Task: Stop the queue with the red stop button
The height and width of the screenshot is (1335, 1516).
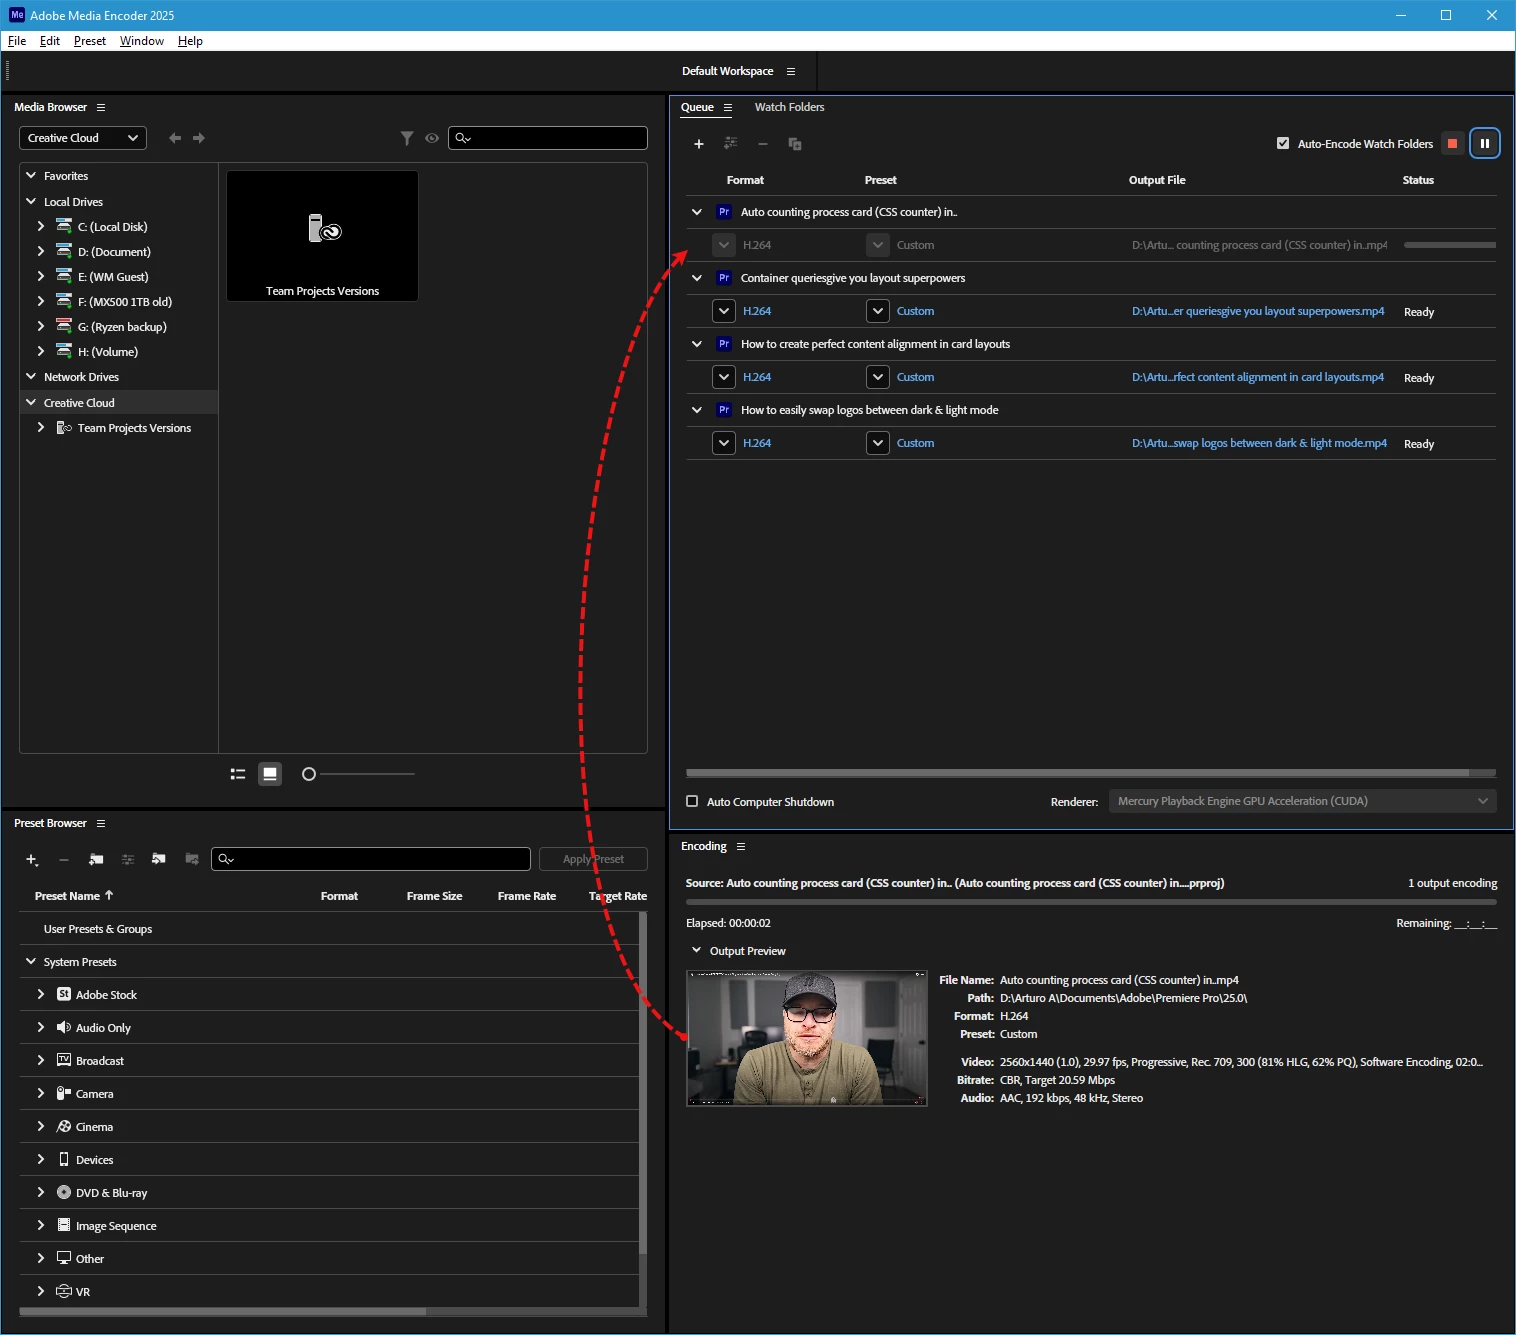Action: (x=1452, y=144)
